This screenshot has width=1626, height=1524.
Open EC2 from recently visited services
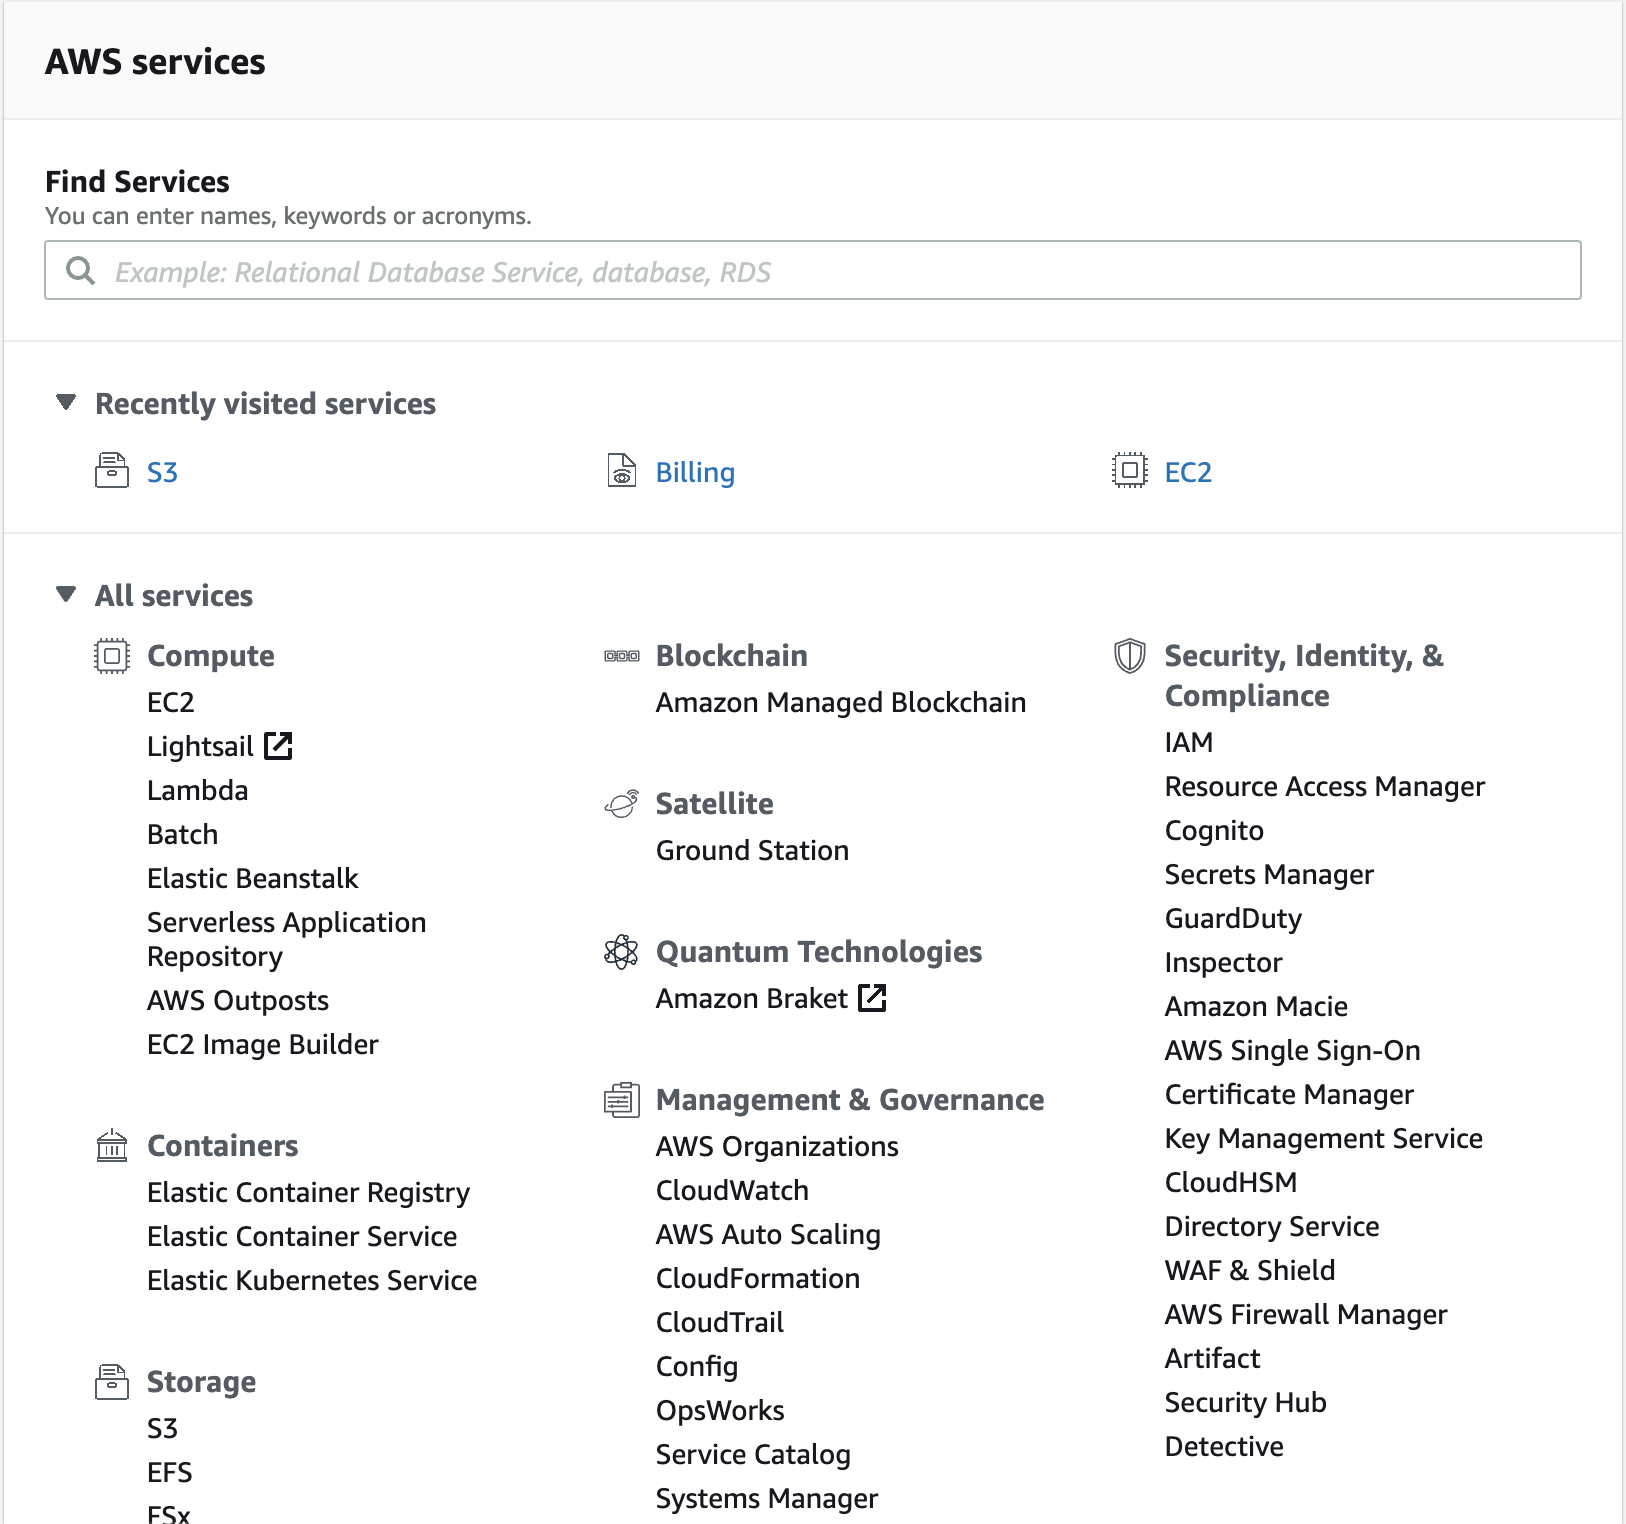pyautogui.click(x=1188, y=472)
